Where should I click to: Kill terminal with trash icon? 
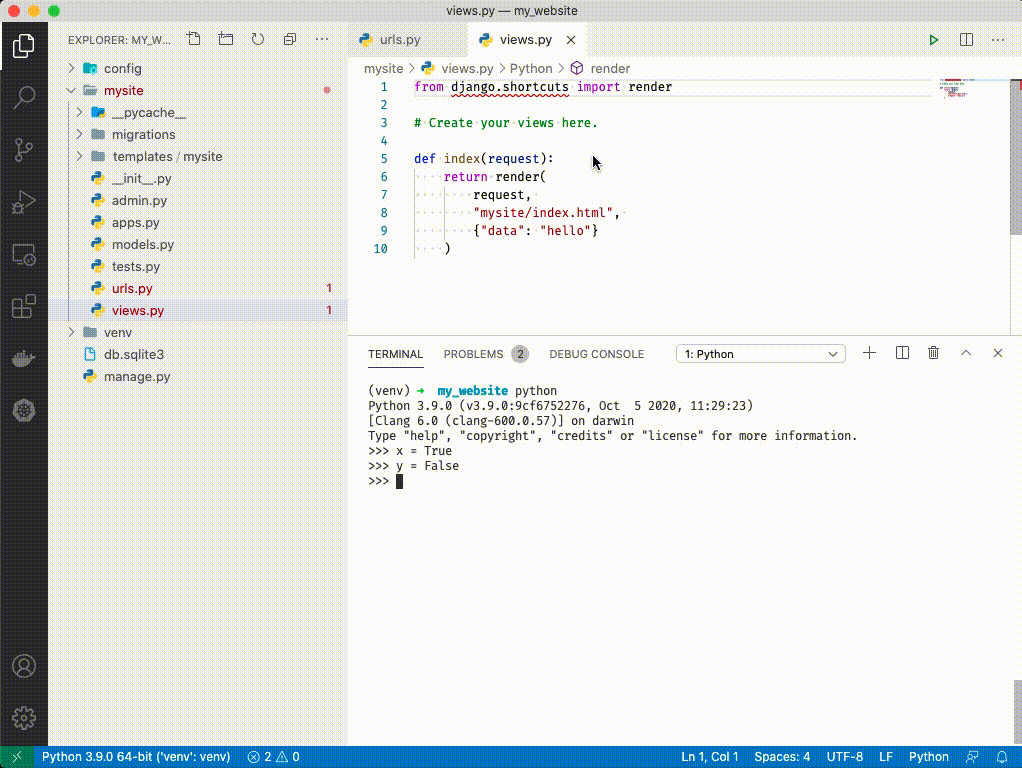933,353
